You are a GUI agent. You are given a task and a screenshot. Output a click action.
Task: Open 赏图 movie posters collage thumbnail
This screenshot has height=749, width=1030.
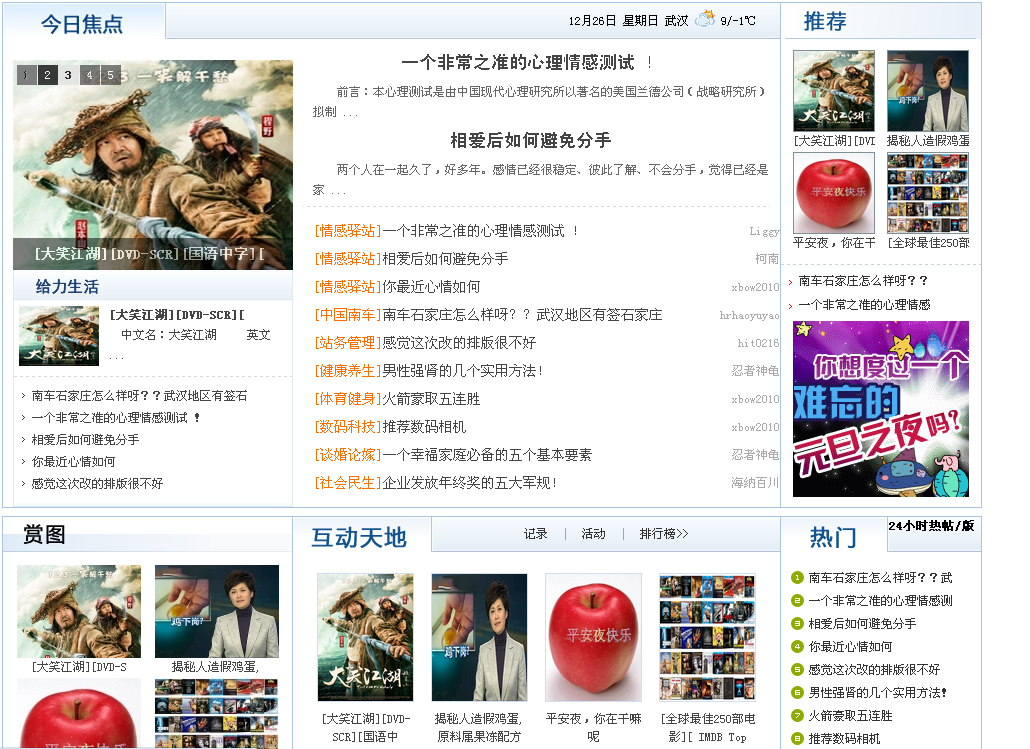click(x=217, y=714)
